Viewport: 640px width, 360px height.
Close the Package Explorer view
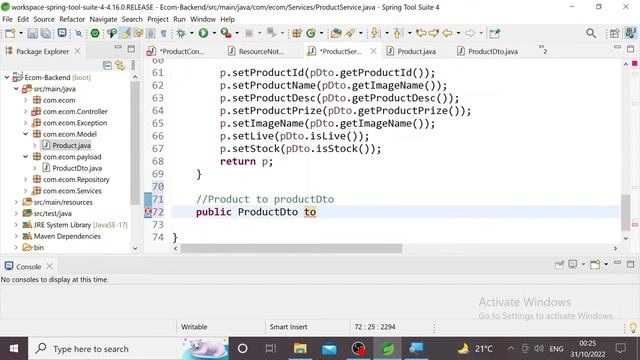pyautogui.click(x=77, y=51)
